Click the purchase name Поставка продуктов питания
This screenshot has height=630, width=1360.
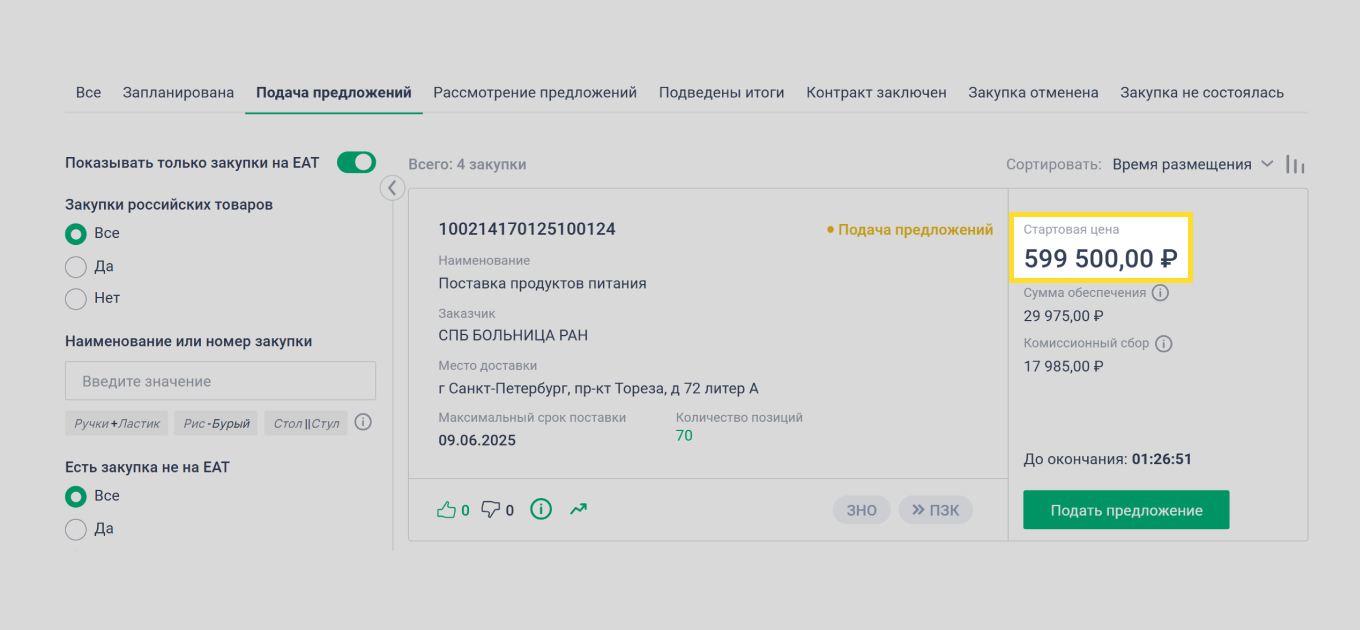(x=542, y=283)
